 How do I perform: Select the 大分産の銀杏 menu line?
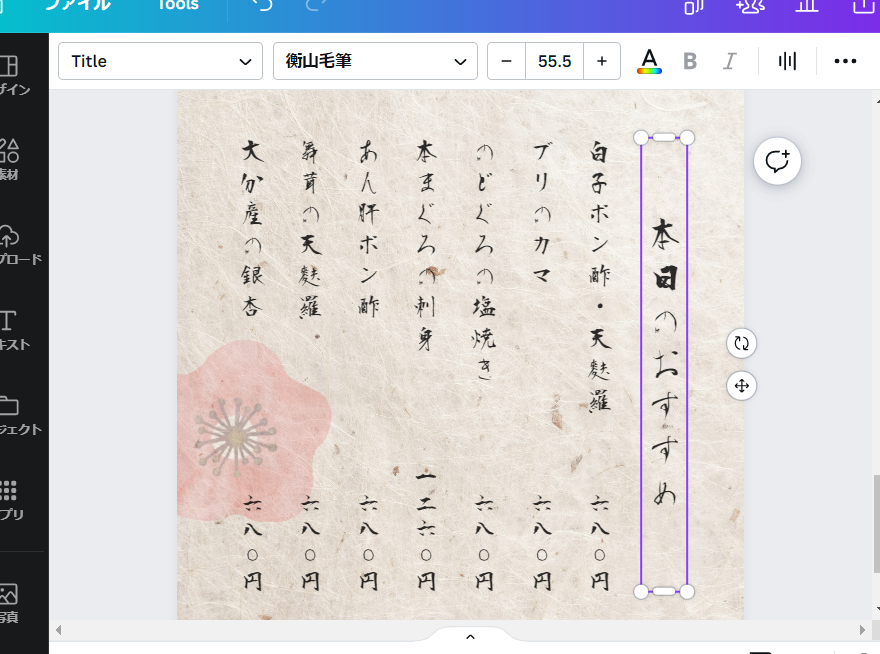pyautogui.click(x=253, y=229)
